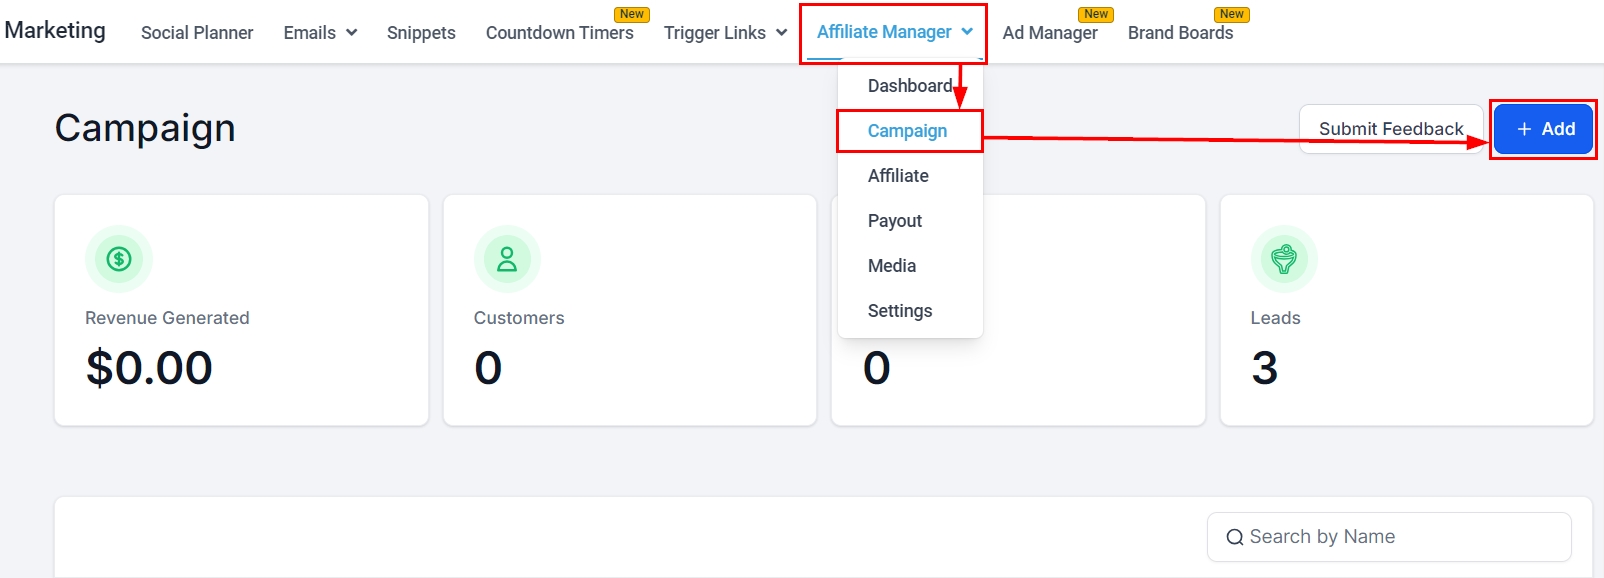The height and width of the screenshot is (578, 1604).
Task: Expand the Trigger Links dropdown arrow
Action: tap(781, 33)
